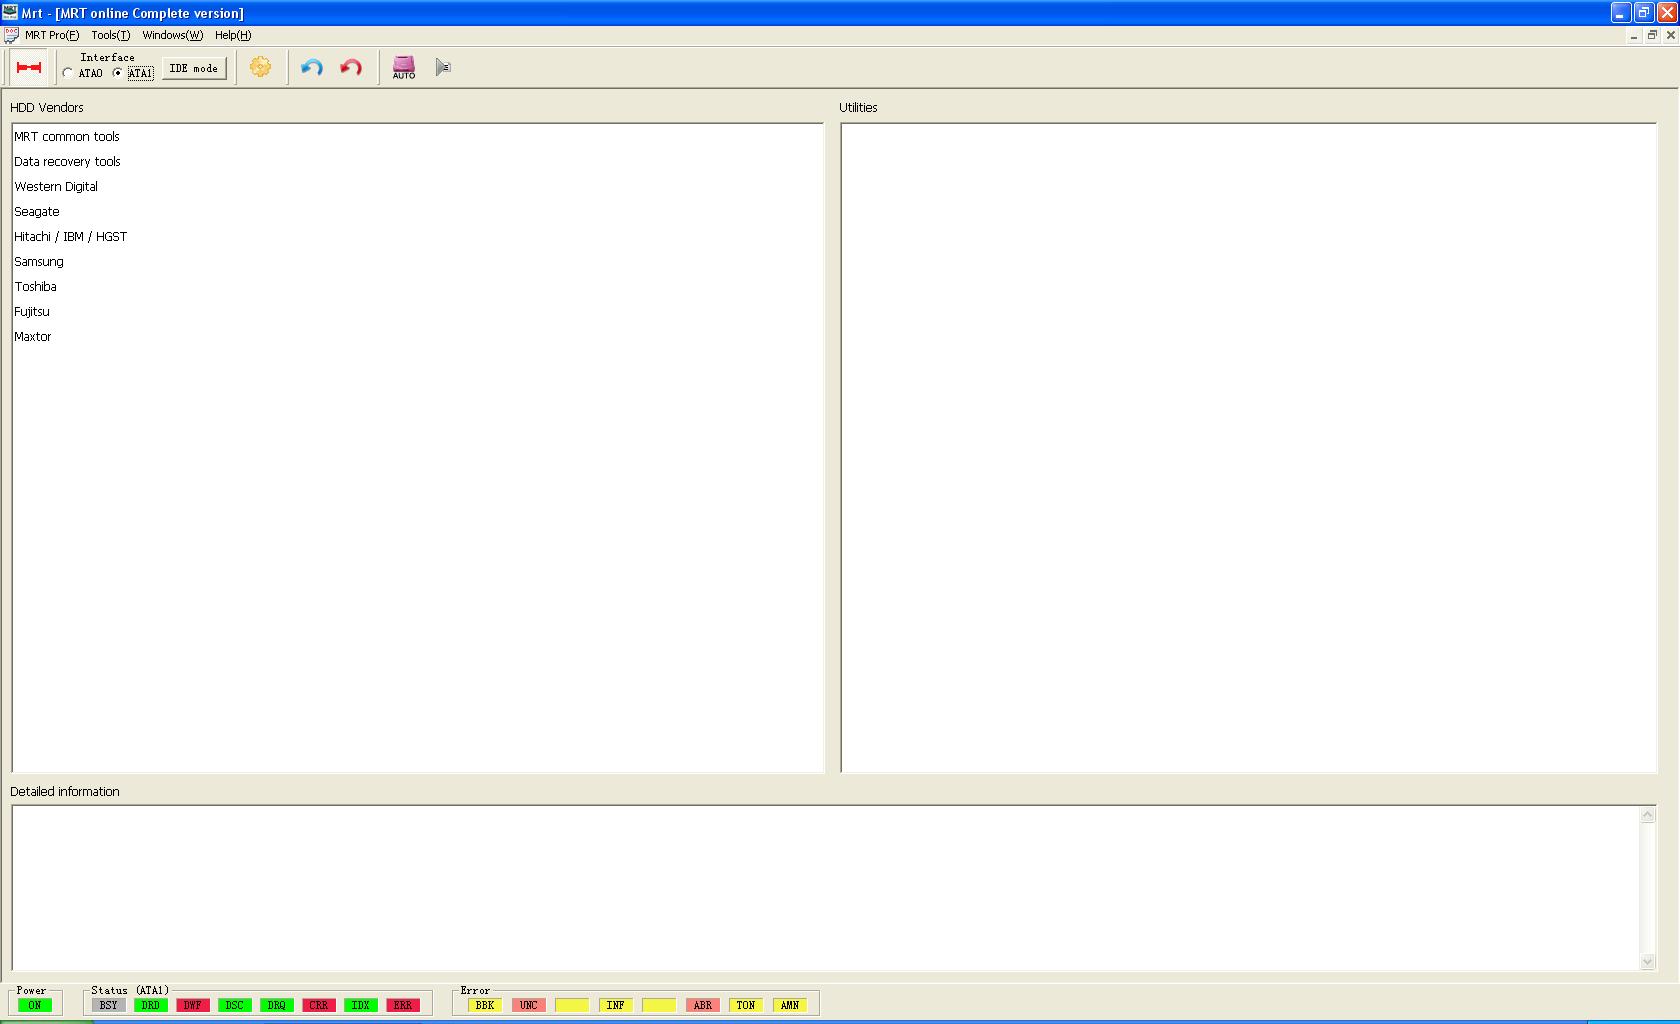Image resolution: width=1680 pixels, height=1024 pixels.
Task: Click inside the Detailed information text box
Action: (x=826, y=888)
